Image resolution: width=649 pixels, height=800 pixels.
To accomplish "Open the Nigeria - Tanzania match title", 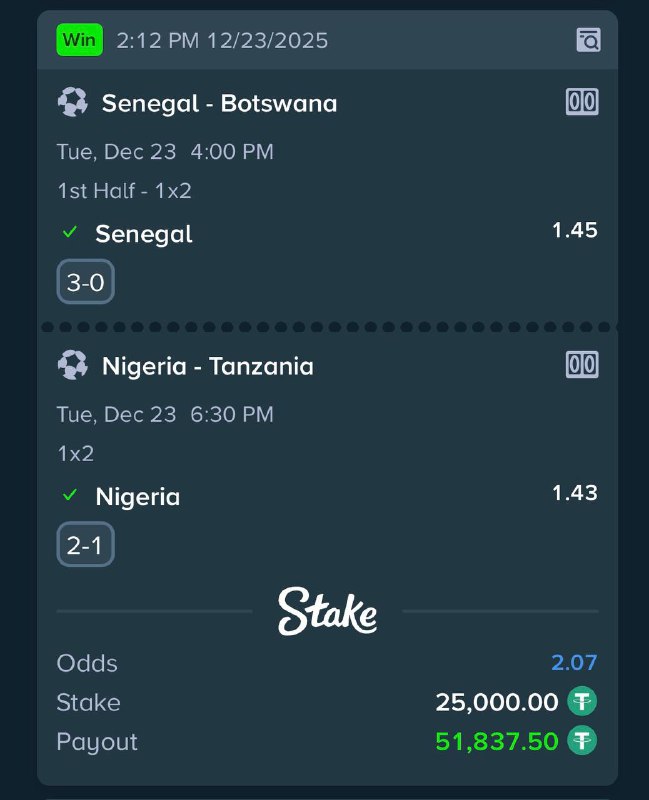I will pyautogui.click(x=207, y=366).
